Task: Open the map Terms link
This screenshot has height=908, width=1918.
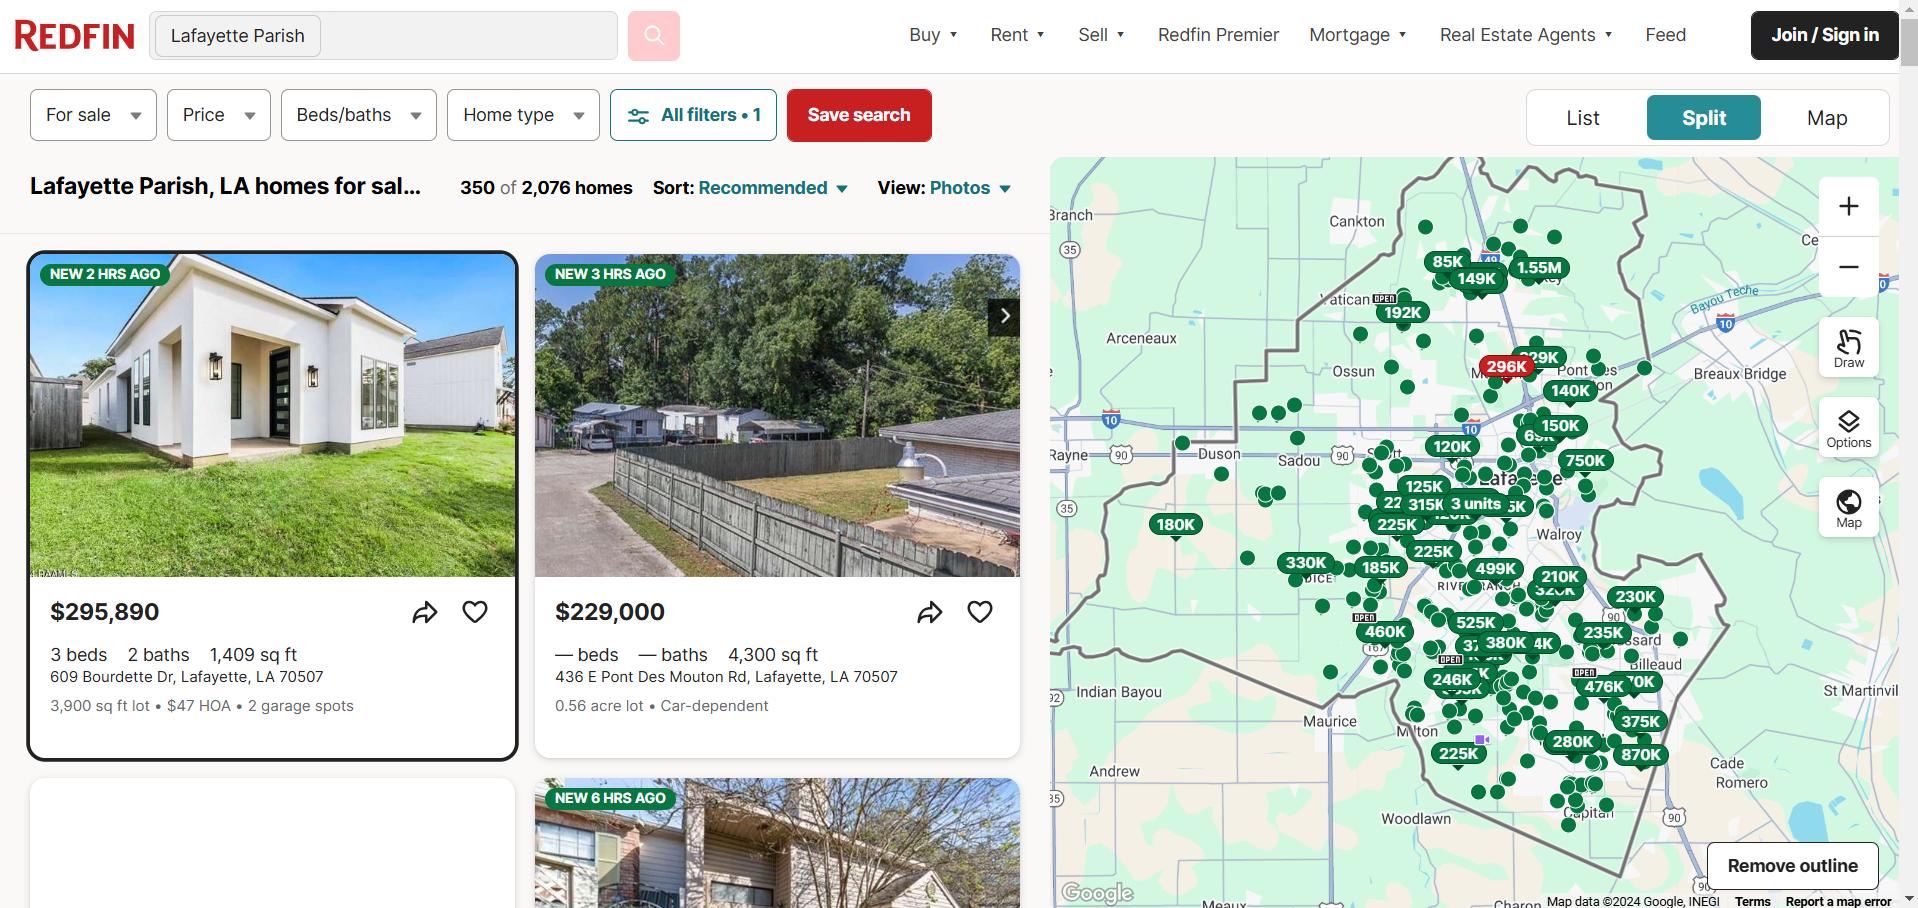Action: (x=1753, y=901)
